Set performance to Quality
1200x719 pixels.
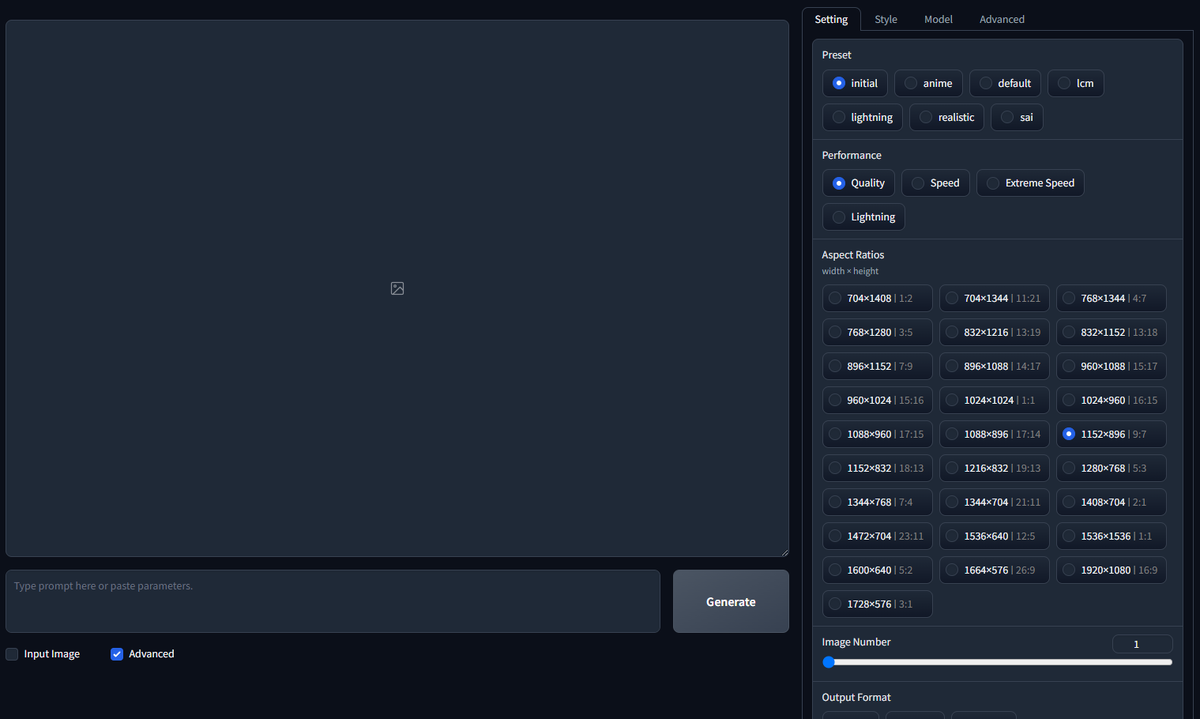[858, 183]
